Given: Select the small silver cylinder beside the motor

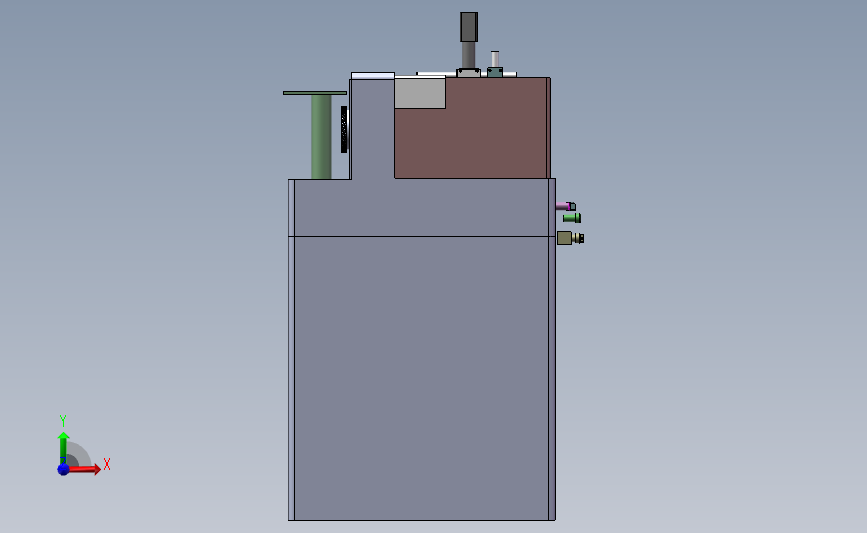Looking at the screenshot, I should (495, 59).
